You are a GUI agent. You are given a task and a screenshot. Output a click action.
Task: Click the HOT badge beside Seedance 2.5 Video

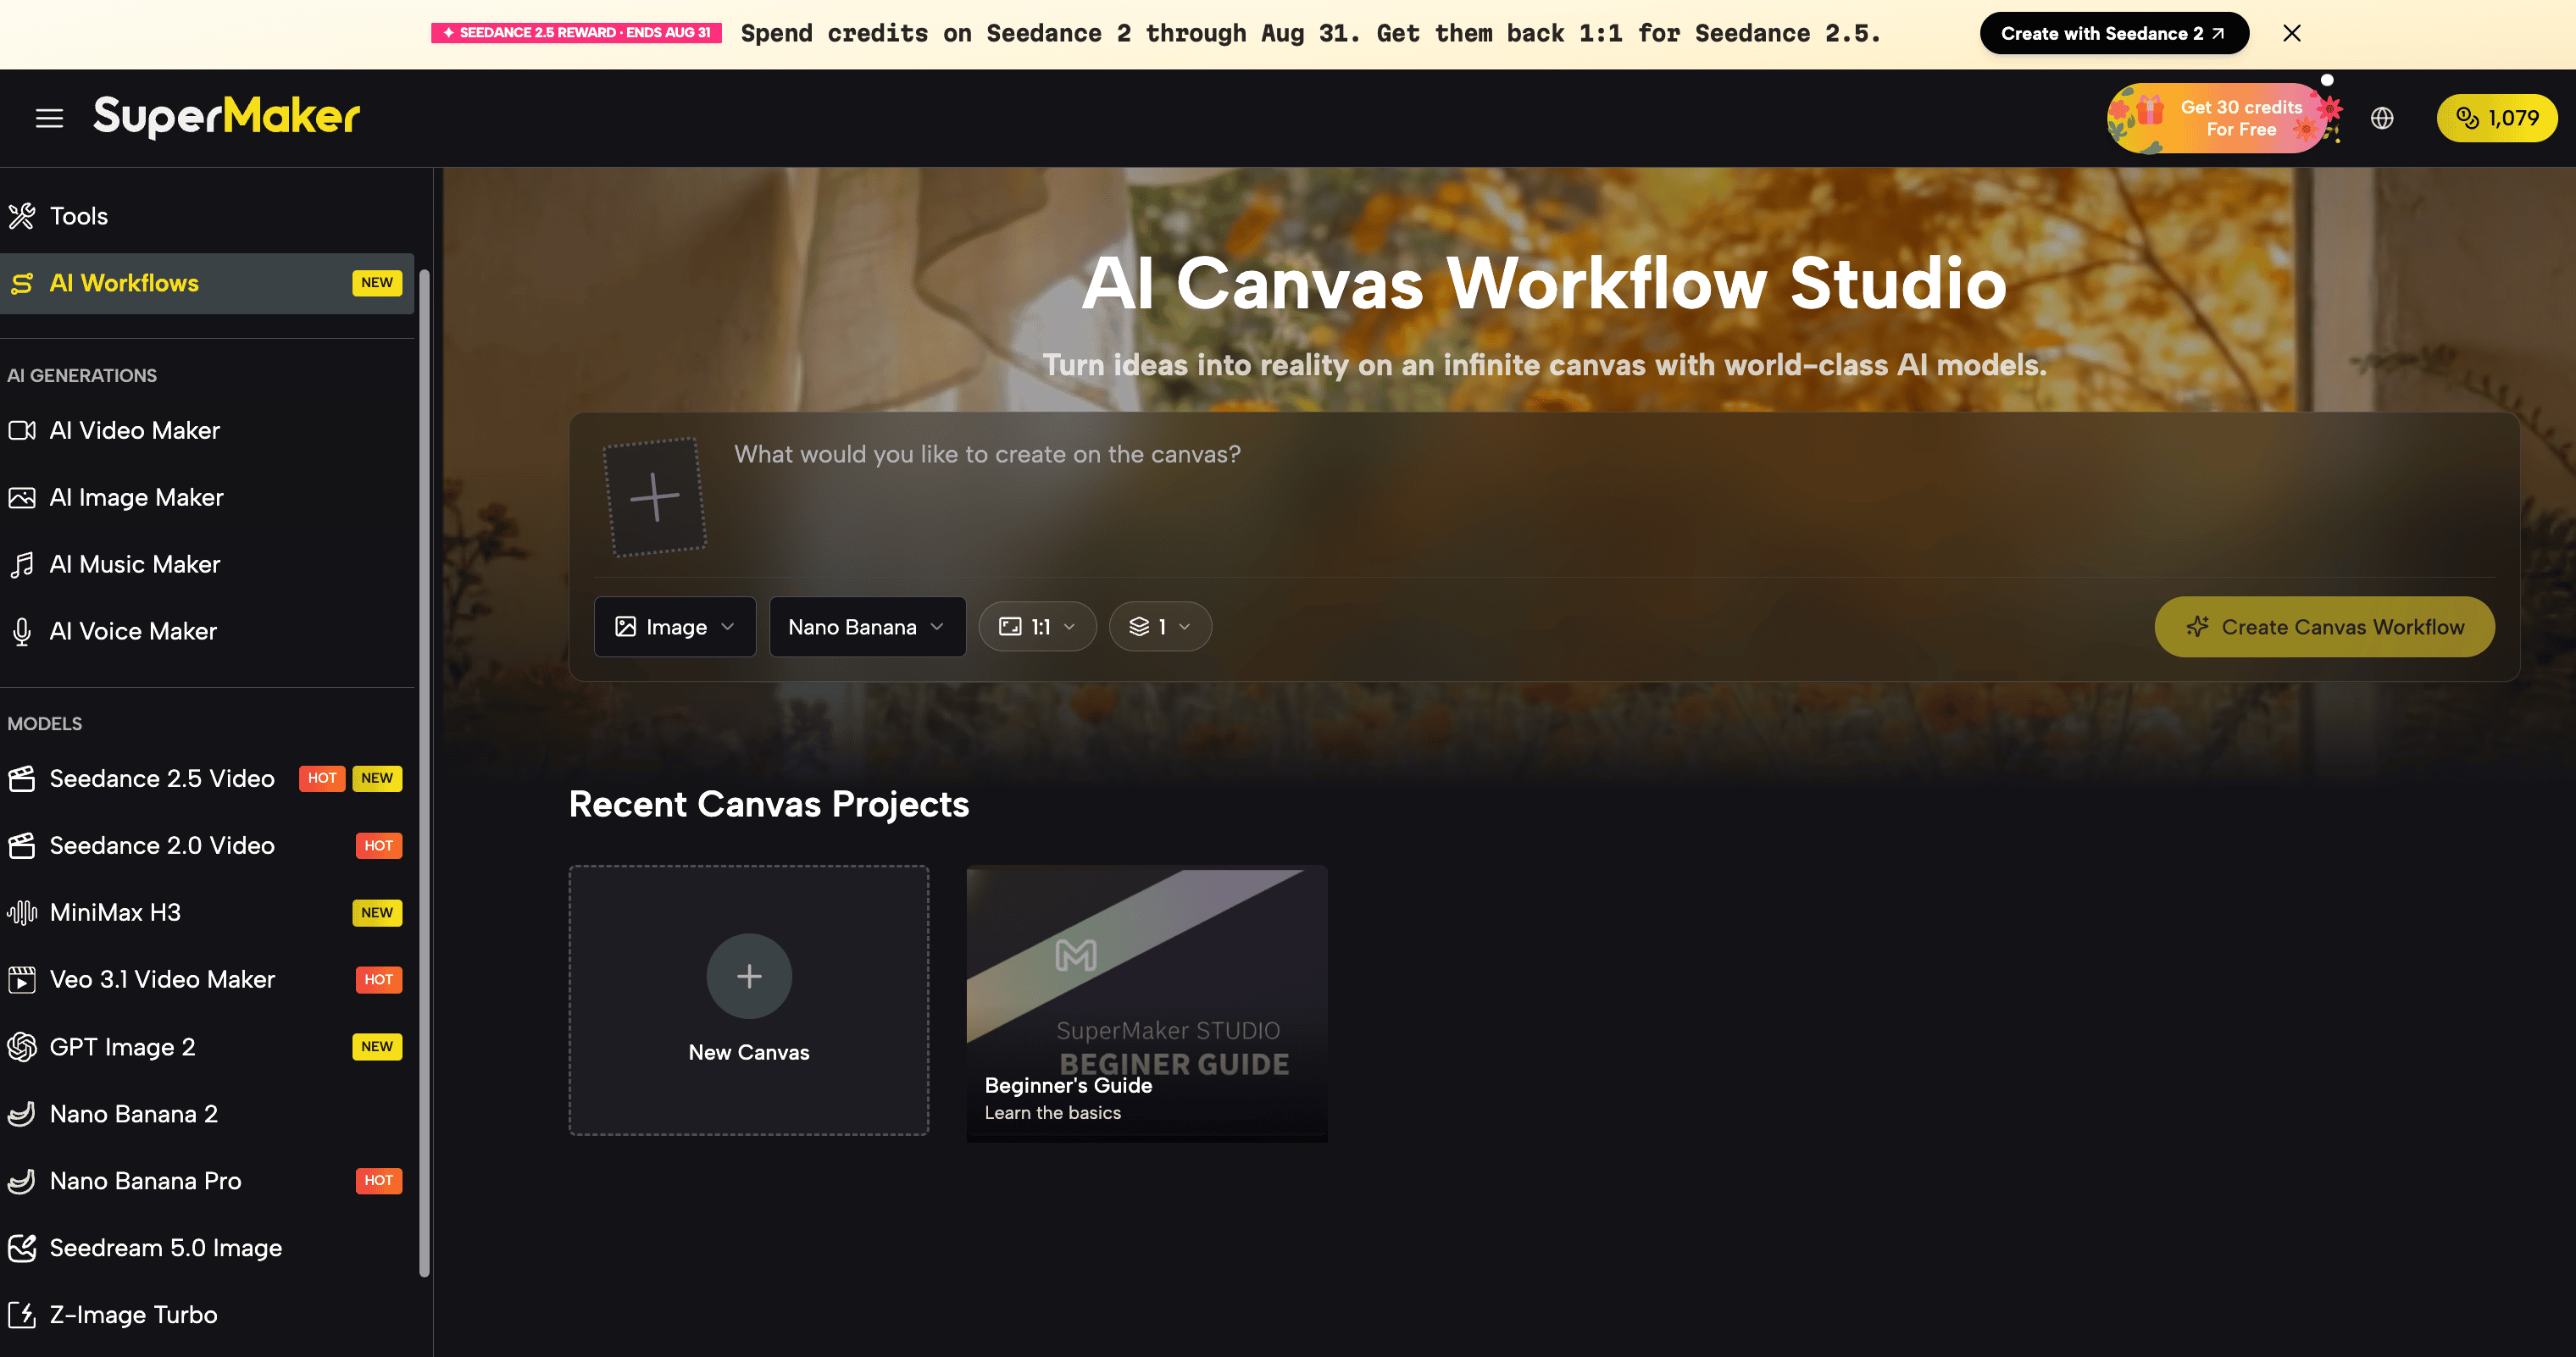click(x=322, y=778)
